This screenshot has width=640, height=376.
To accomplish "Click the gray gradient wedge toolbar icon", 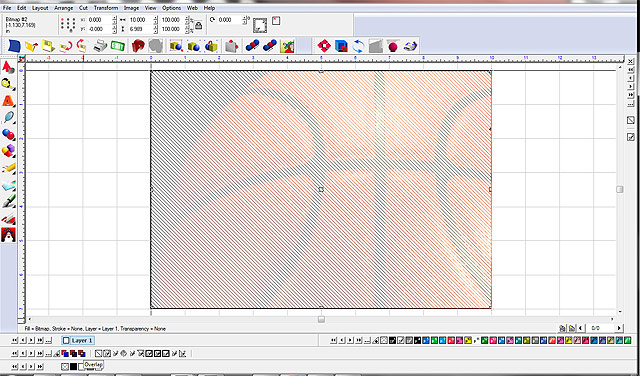I will click(376, 46).
